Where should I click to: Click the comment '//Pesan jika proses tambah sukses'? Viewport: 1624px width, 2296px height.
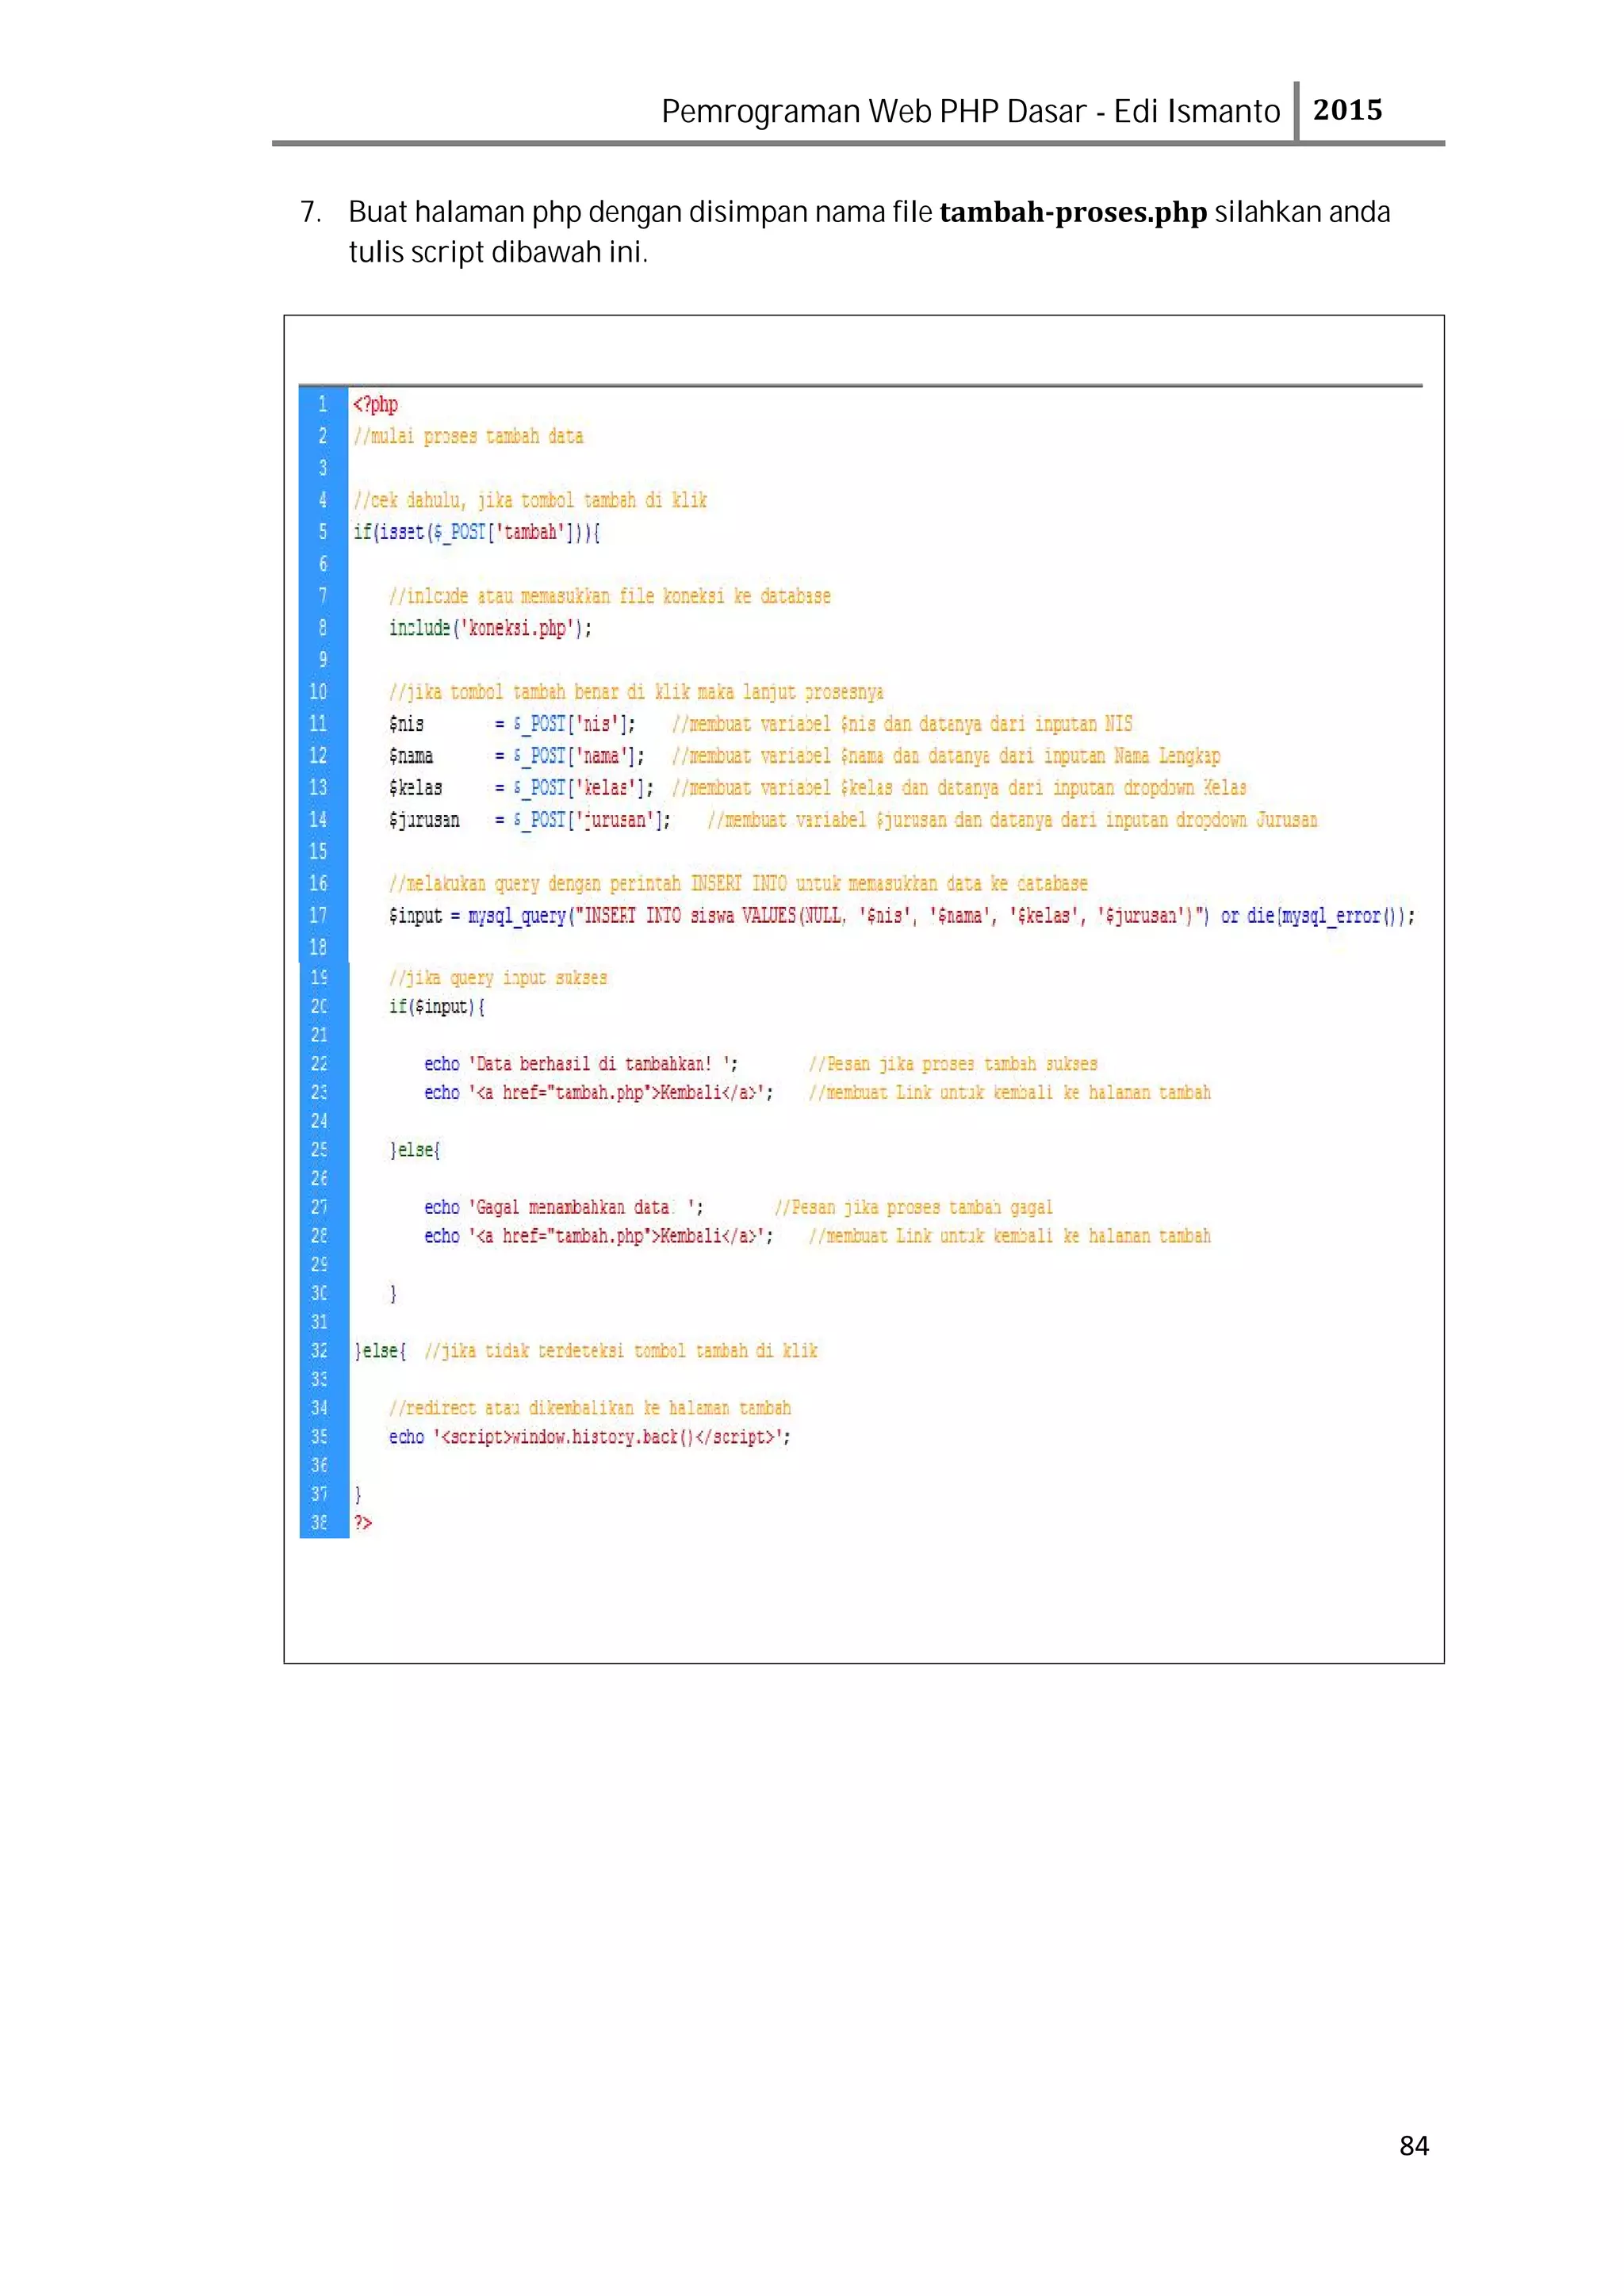click(x=953, y=1064)
